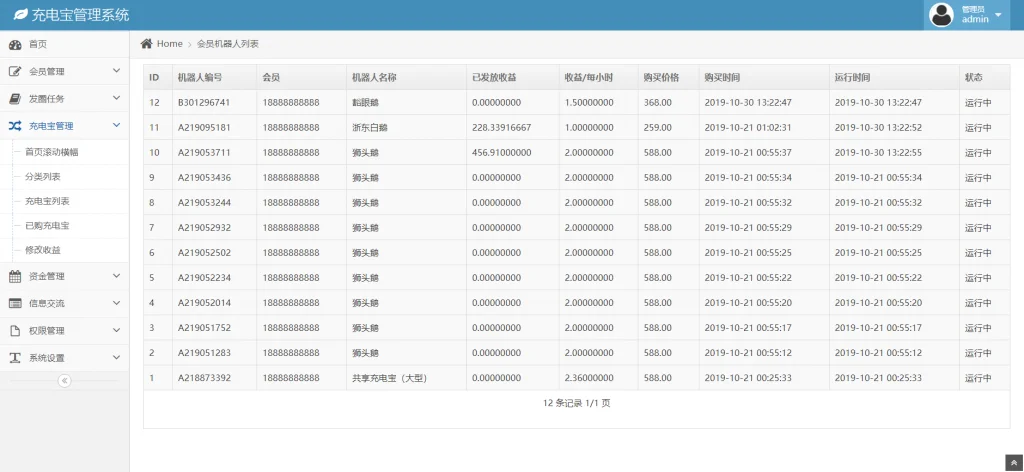Screen dimensions: 1024x472
Task: Click robot name 共享充电宝（大型）
Action: 389,378
